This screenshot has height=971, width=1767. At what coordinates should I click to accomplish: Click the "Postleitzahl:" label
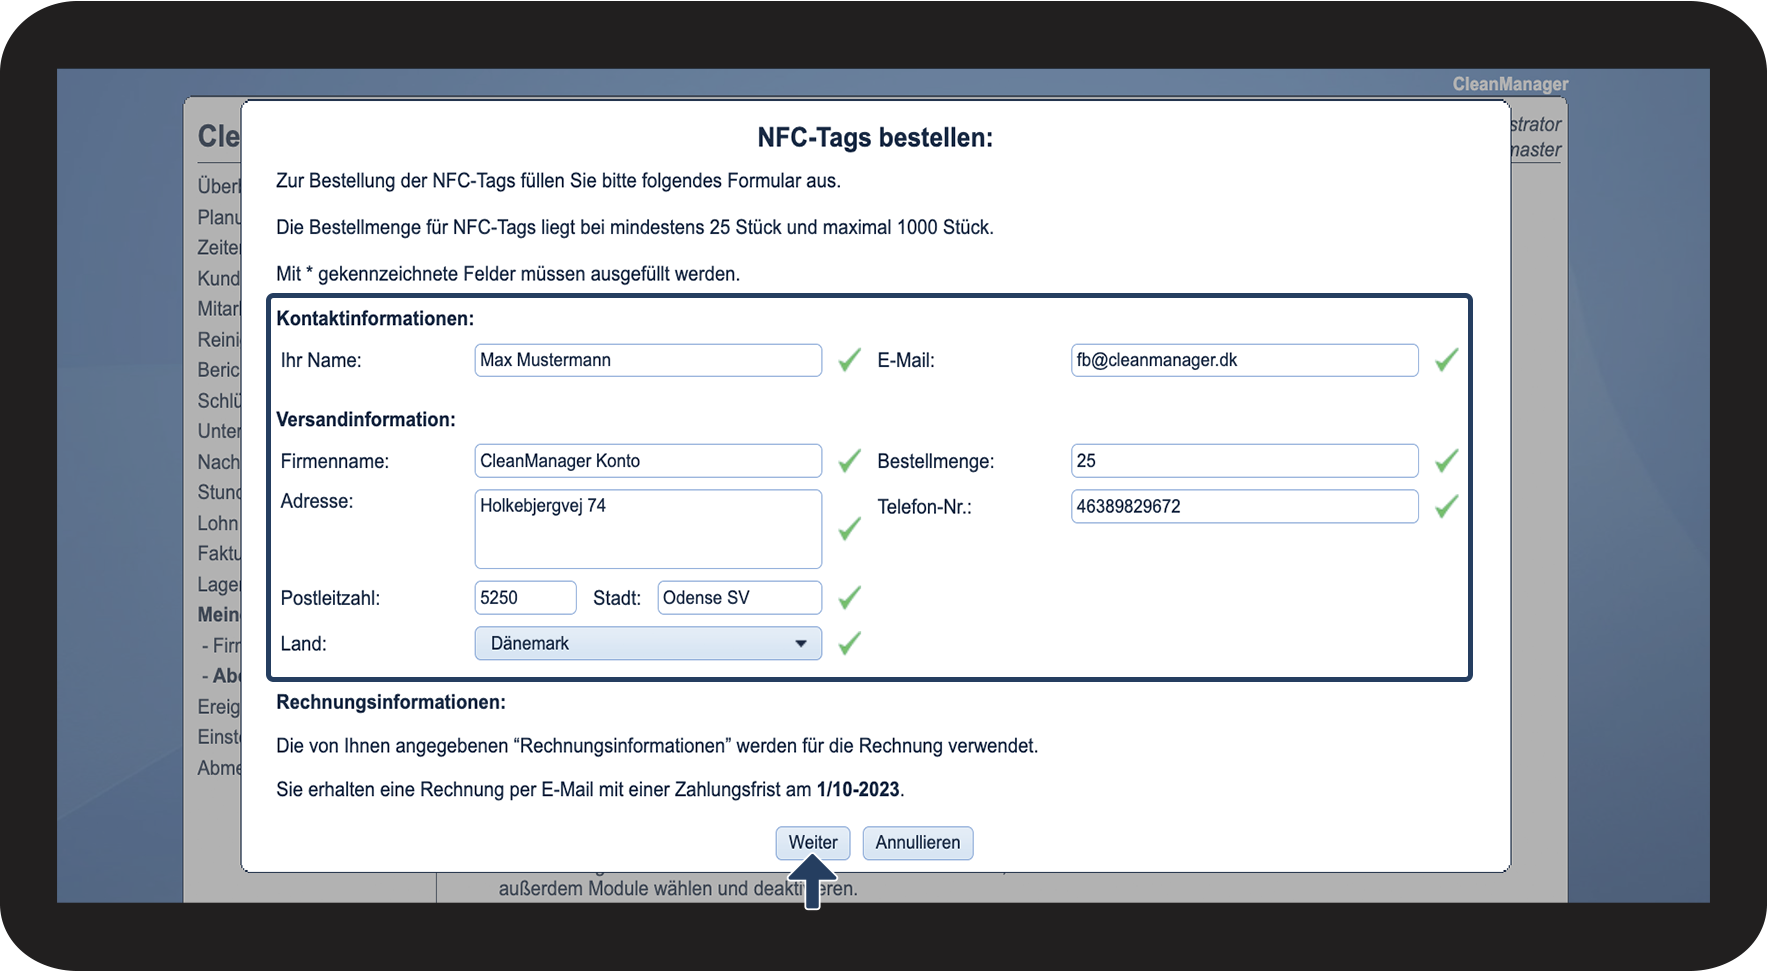331,599
